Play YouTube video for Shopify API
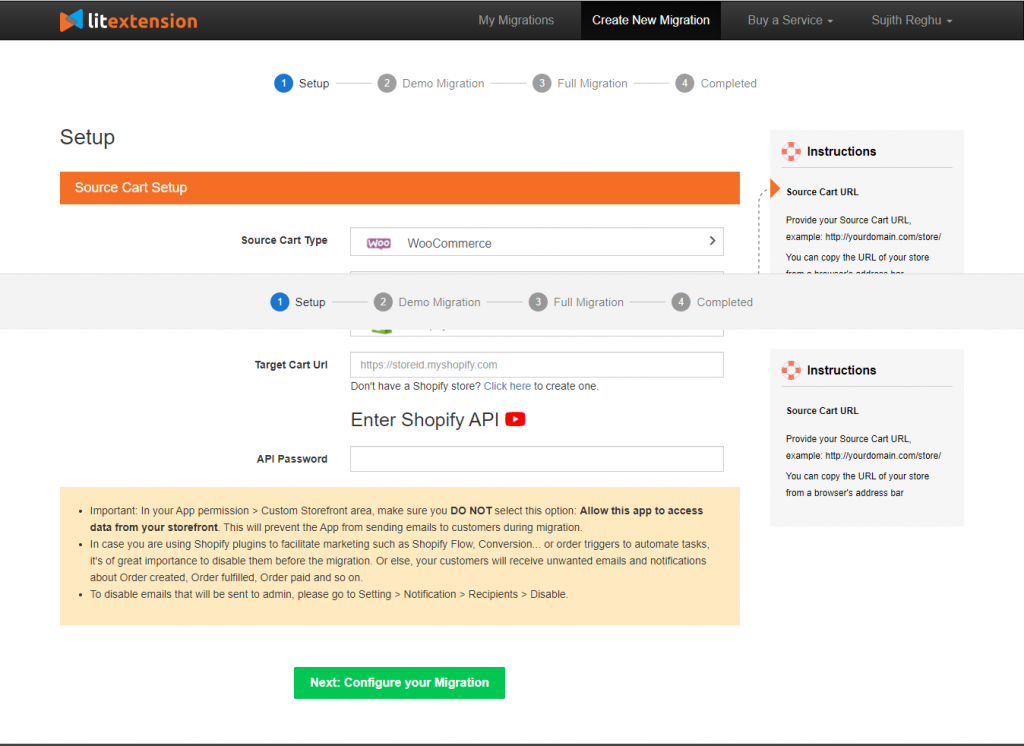The image size is (1024, 746). pos(515,419)
